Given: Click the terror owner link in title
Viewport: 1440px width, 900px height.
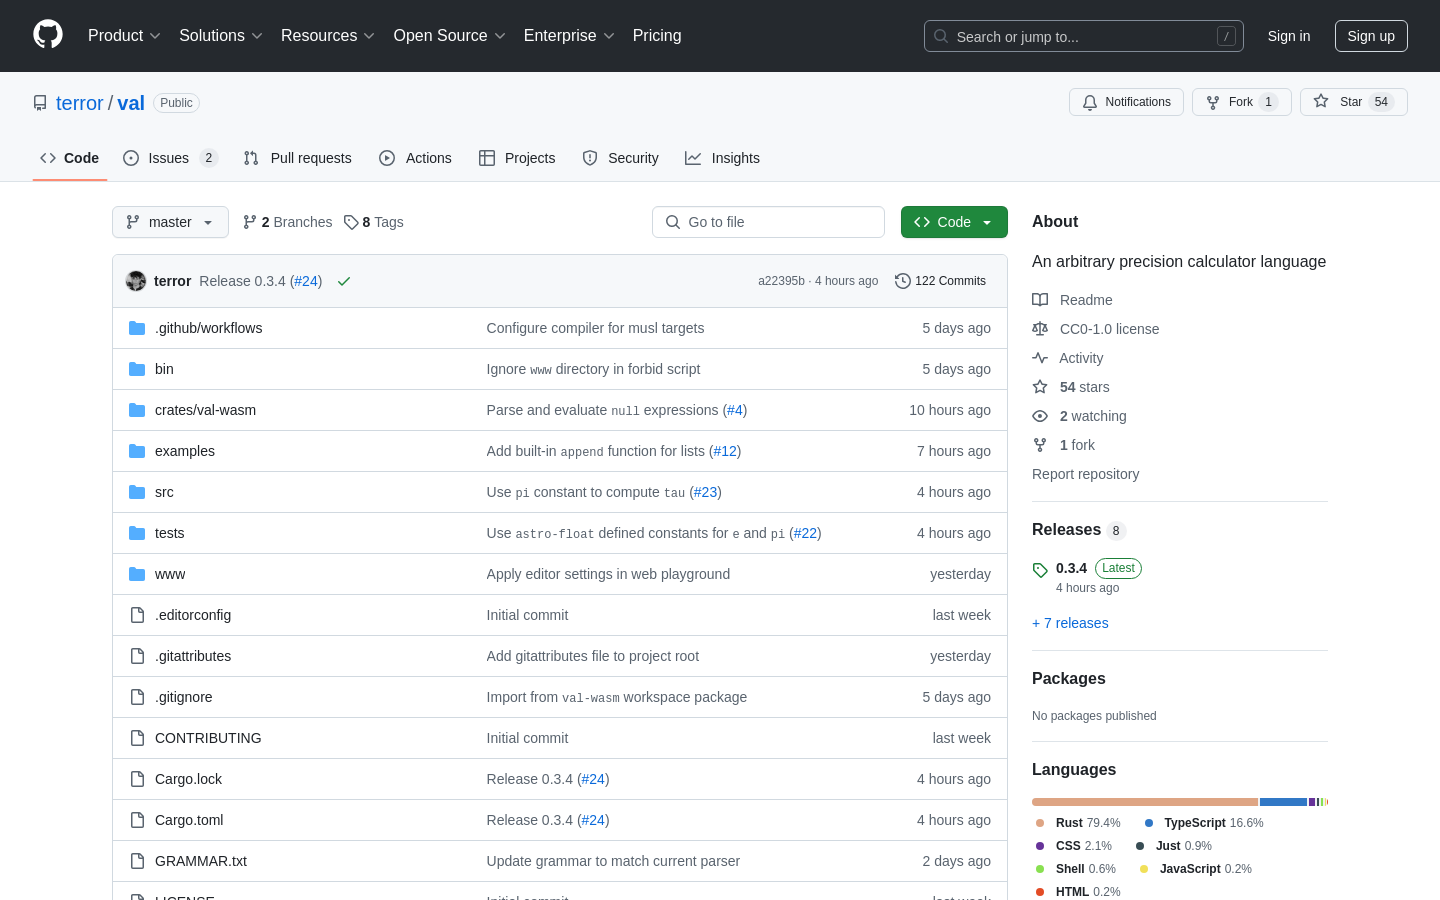Looking at the screenshot, I should click(x=79, y=103).
